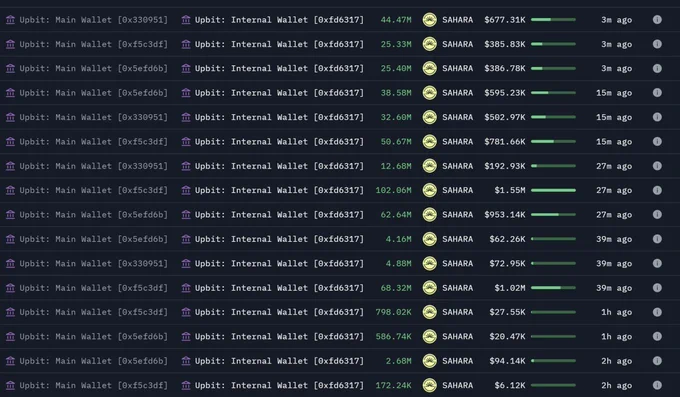Image resolution: width=680 pixels, height=397 pixels.
Task: Click "2h ago" on the 2.68M row
Action: 616,361
